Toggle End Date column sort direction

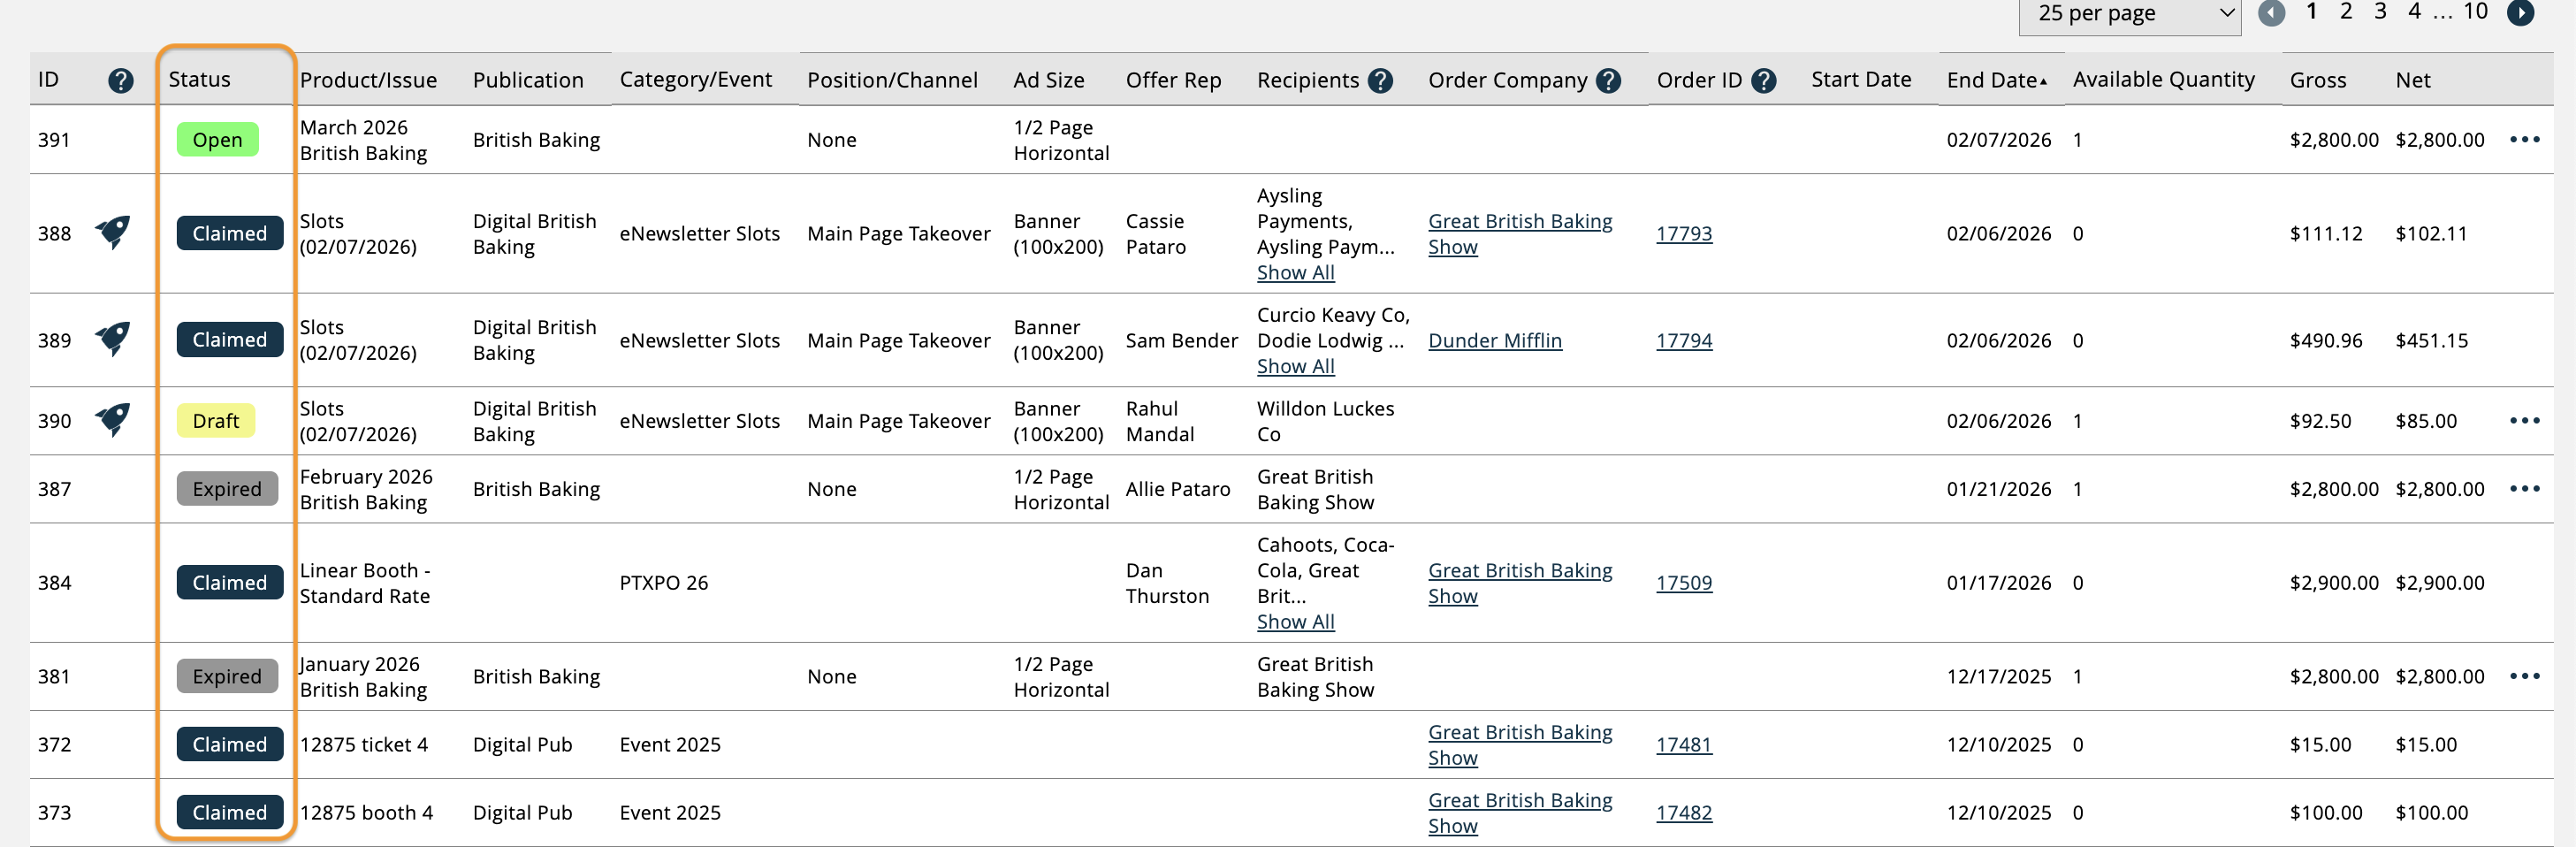pos(1997,80)
